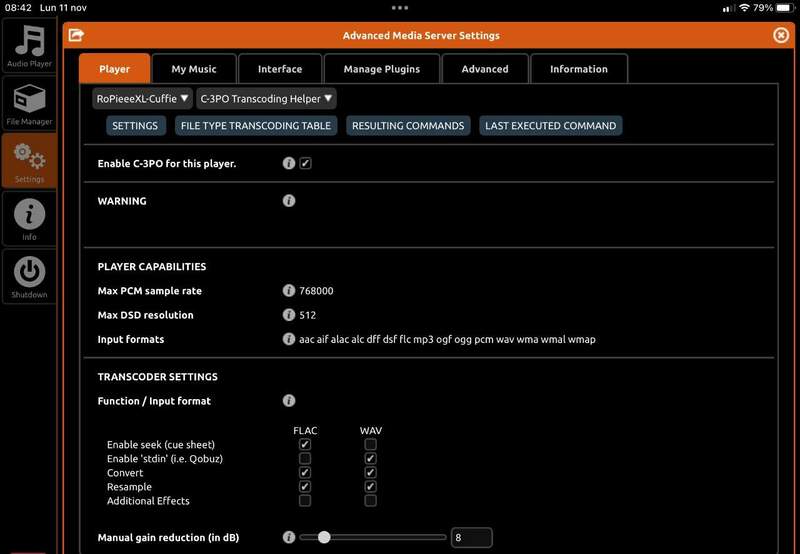Click the FILE TYPE TRANSCODING TABLE button
This screenshot has width=800, height=554.
[255, 126]
